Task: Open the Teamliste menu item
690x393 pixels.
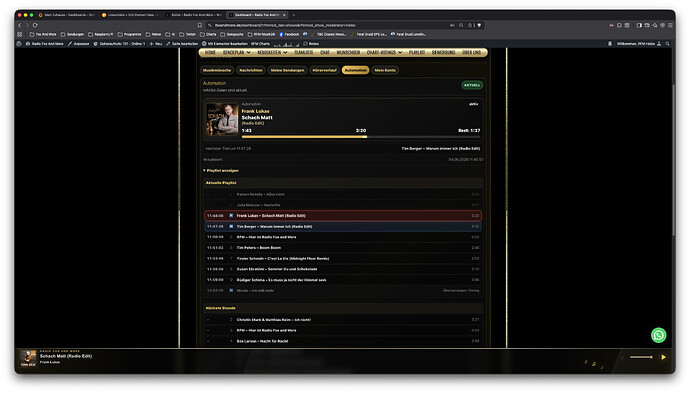Action: (x=303, y=52)
